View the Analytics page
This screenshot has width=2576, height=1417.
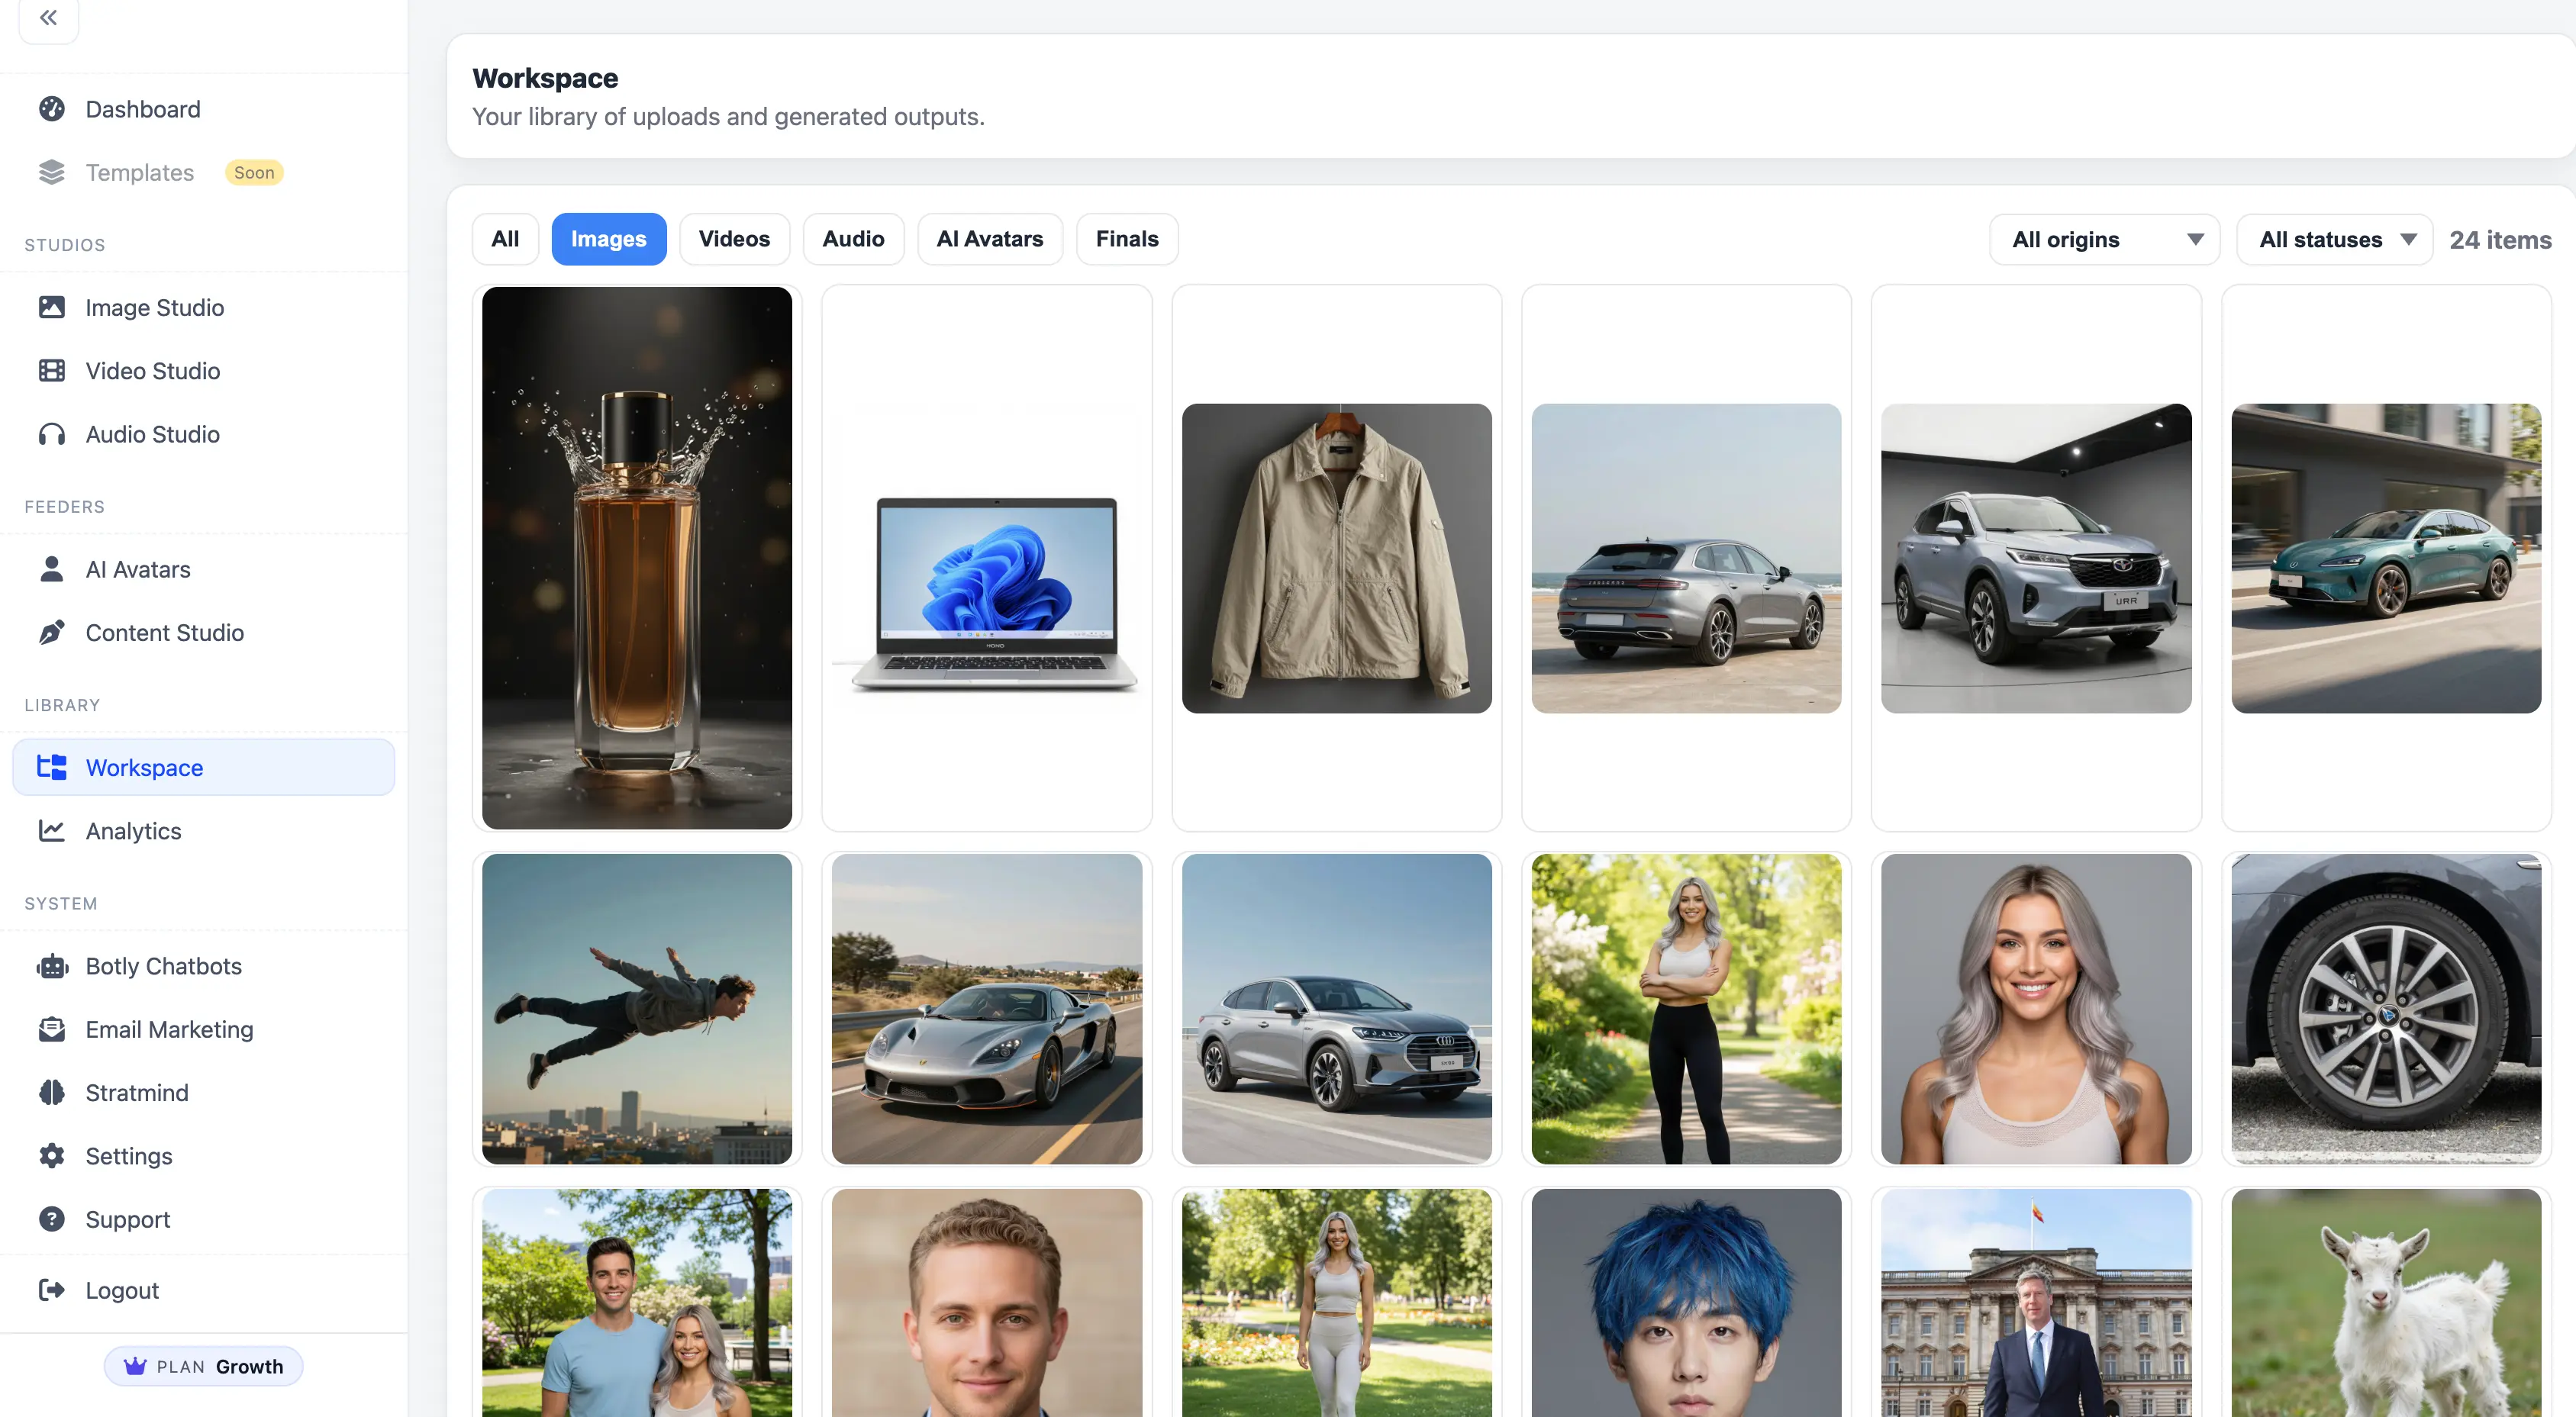tap(133, 831)
